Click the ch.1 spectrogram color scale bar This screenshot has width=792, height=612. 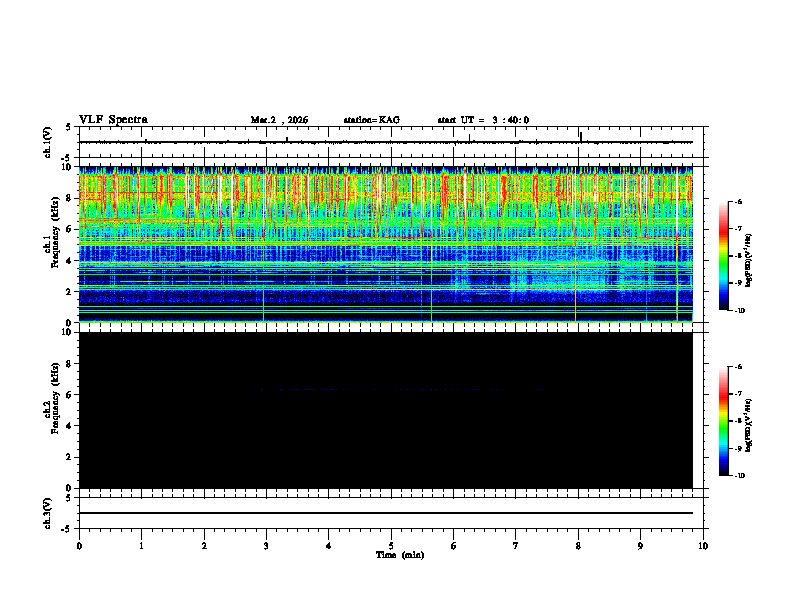point(724,256)
